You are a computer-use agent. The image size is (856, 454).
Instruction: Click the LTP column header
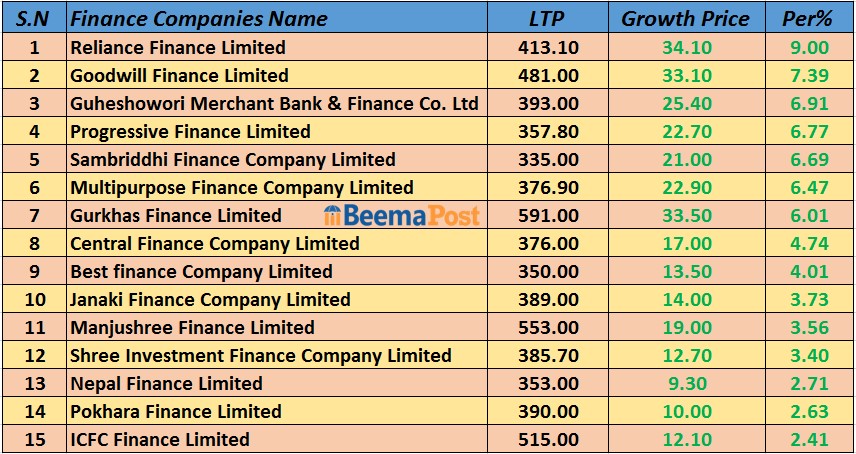click(x=548, y=19)
